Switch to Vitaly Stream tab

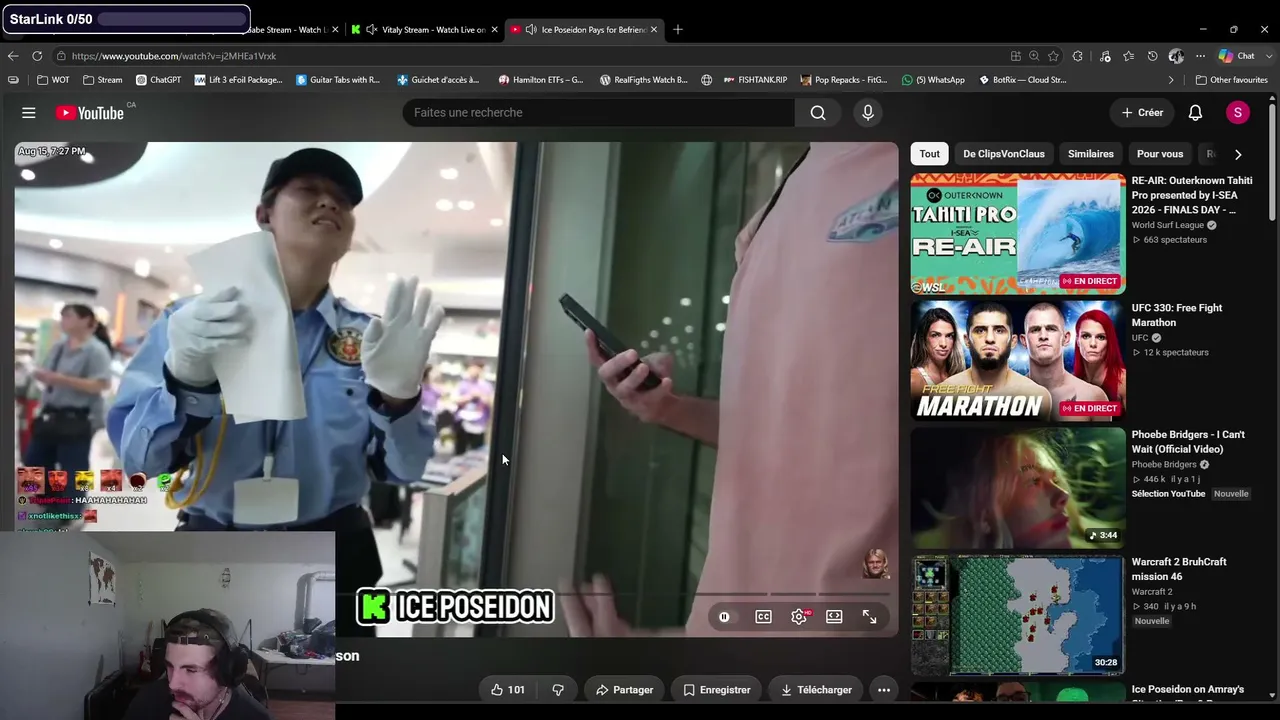[x=425, y=30]
